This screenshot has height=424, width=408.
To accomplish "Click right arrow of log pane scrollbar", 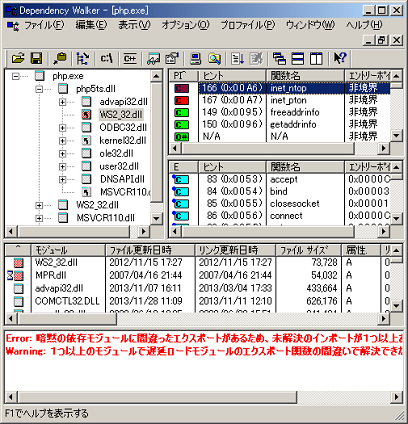I will (397, 397).
